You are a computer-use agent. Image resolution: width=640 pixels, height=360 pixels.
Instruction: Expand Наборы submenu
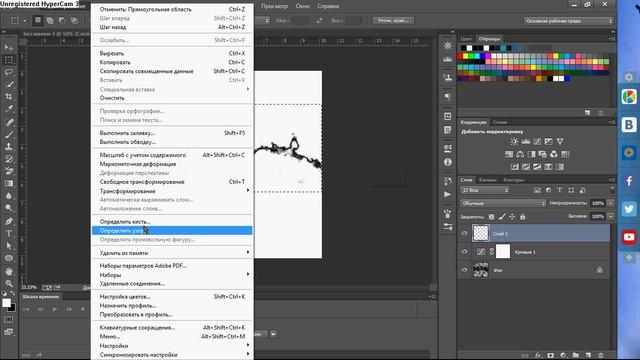(x=172, y=275)
